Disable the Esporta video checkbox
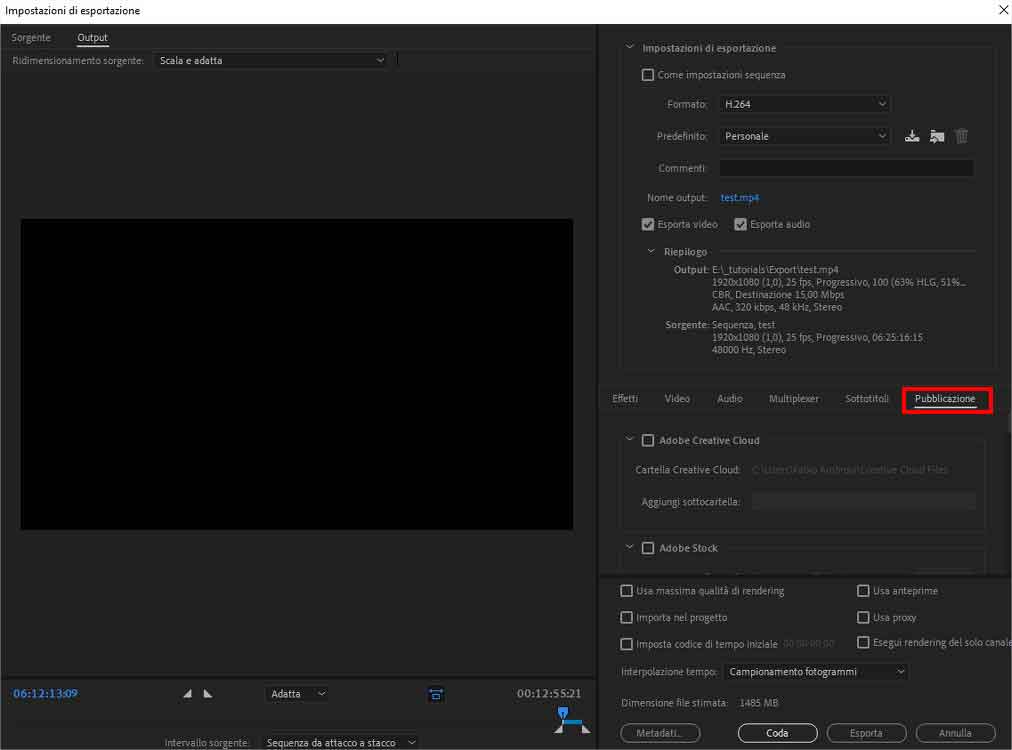 coord(647,224)
